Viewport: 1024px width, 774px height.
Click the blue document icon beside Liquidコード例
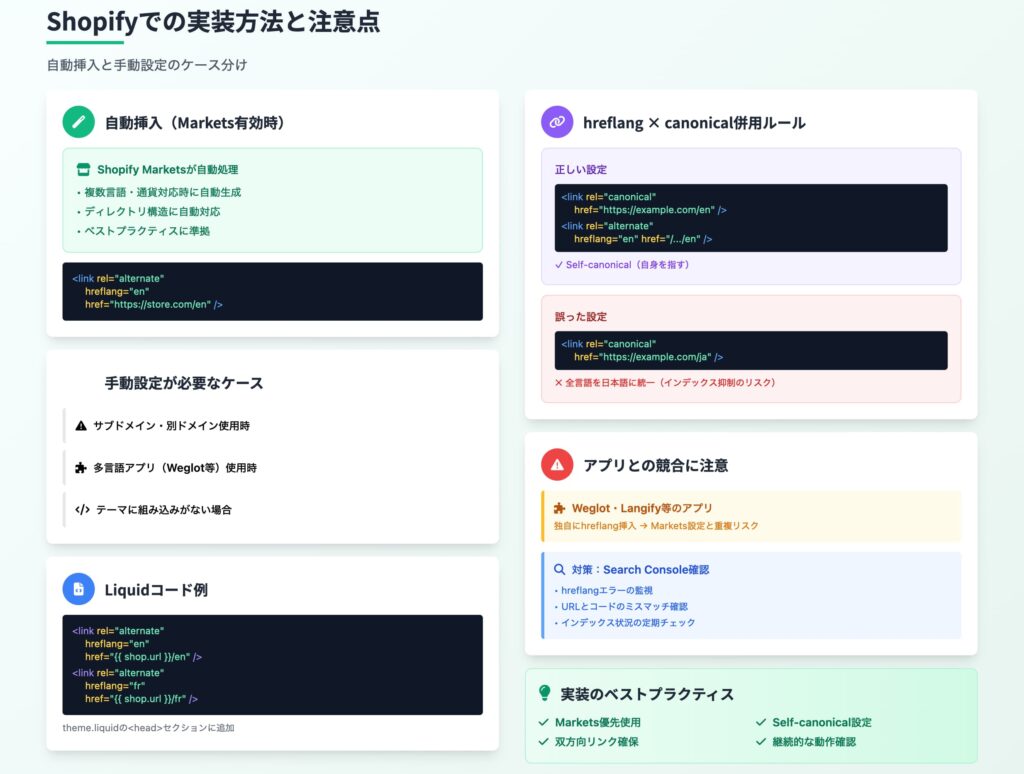[78, 589]
